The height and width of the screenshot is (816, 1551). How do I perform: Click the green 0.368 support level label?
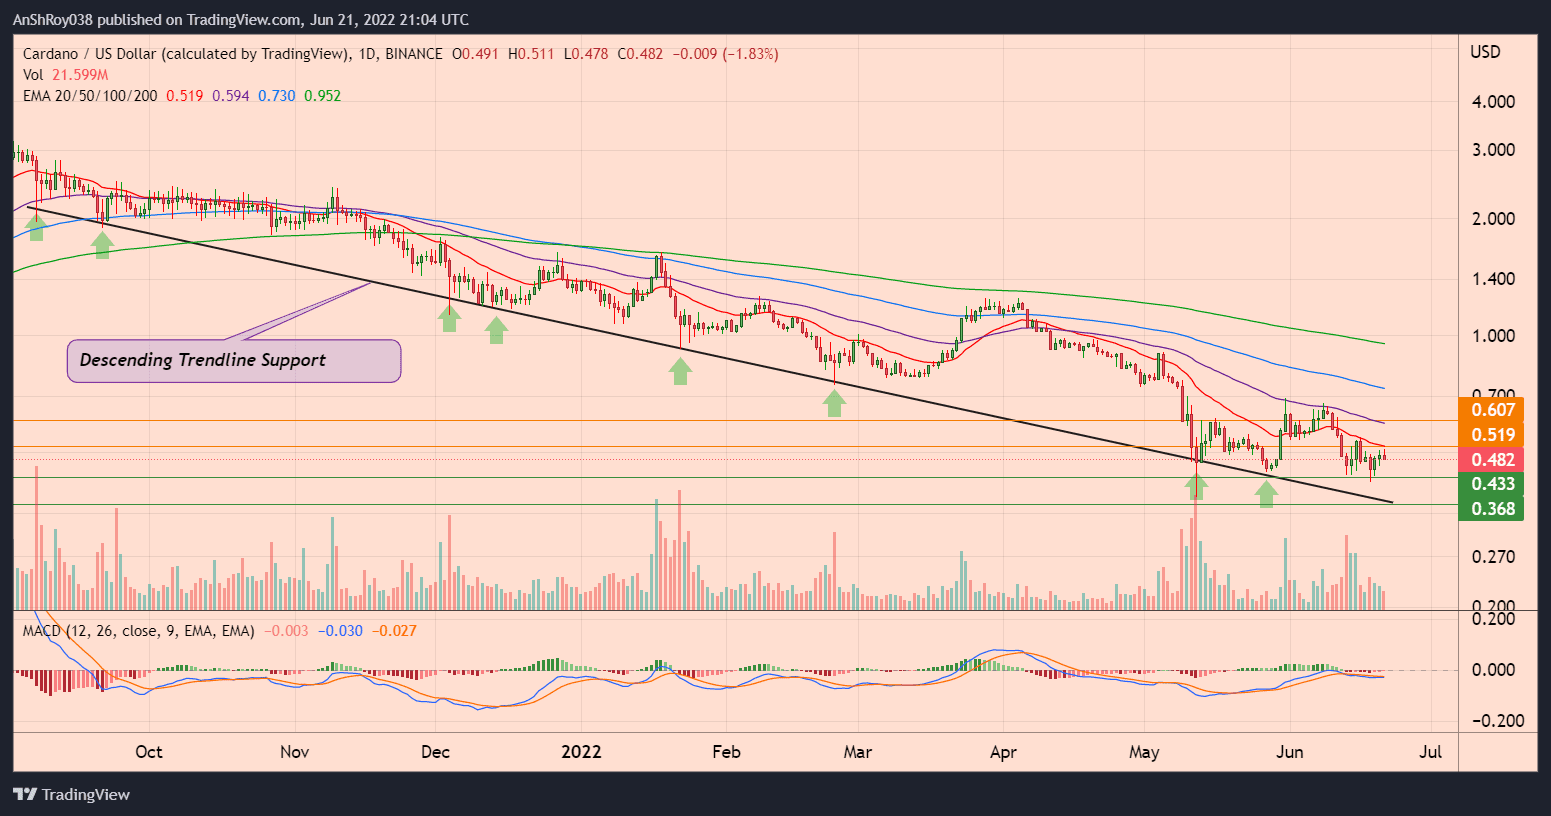(x=1491, y=508)
